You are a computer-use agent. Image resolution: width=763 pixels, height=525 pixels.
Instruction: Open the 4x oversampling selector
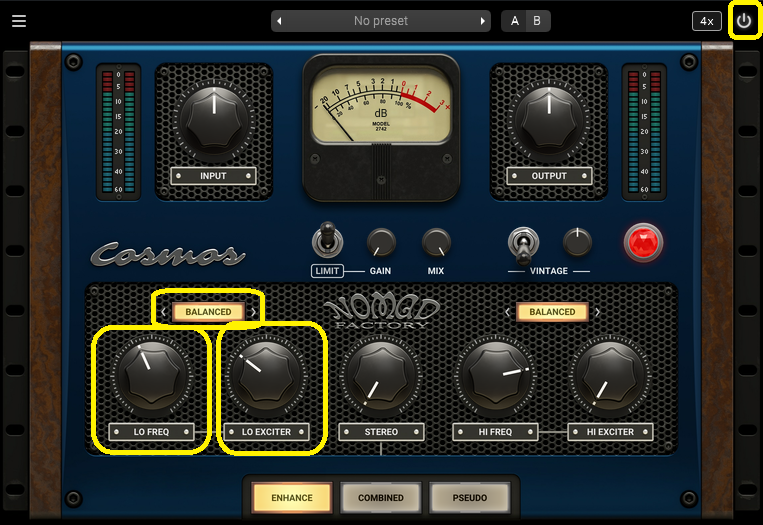pyautogui.click(x=707, y=21)
